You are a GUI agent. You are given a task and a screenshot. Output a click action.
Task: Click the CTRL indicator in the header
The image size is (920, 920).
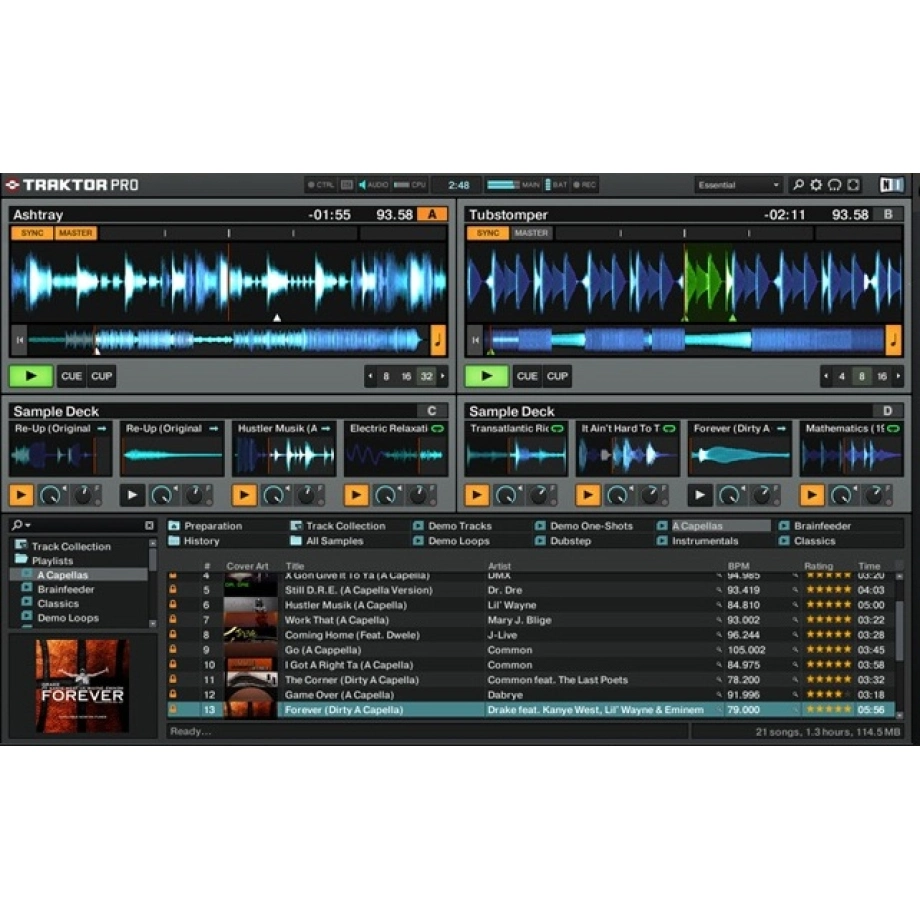tap(320, 185)
